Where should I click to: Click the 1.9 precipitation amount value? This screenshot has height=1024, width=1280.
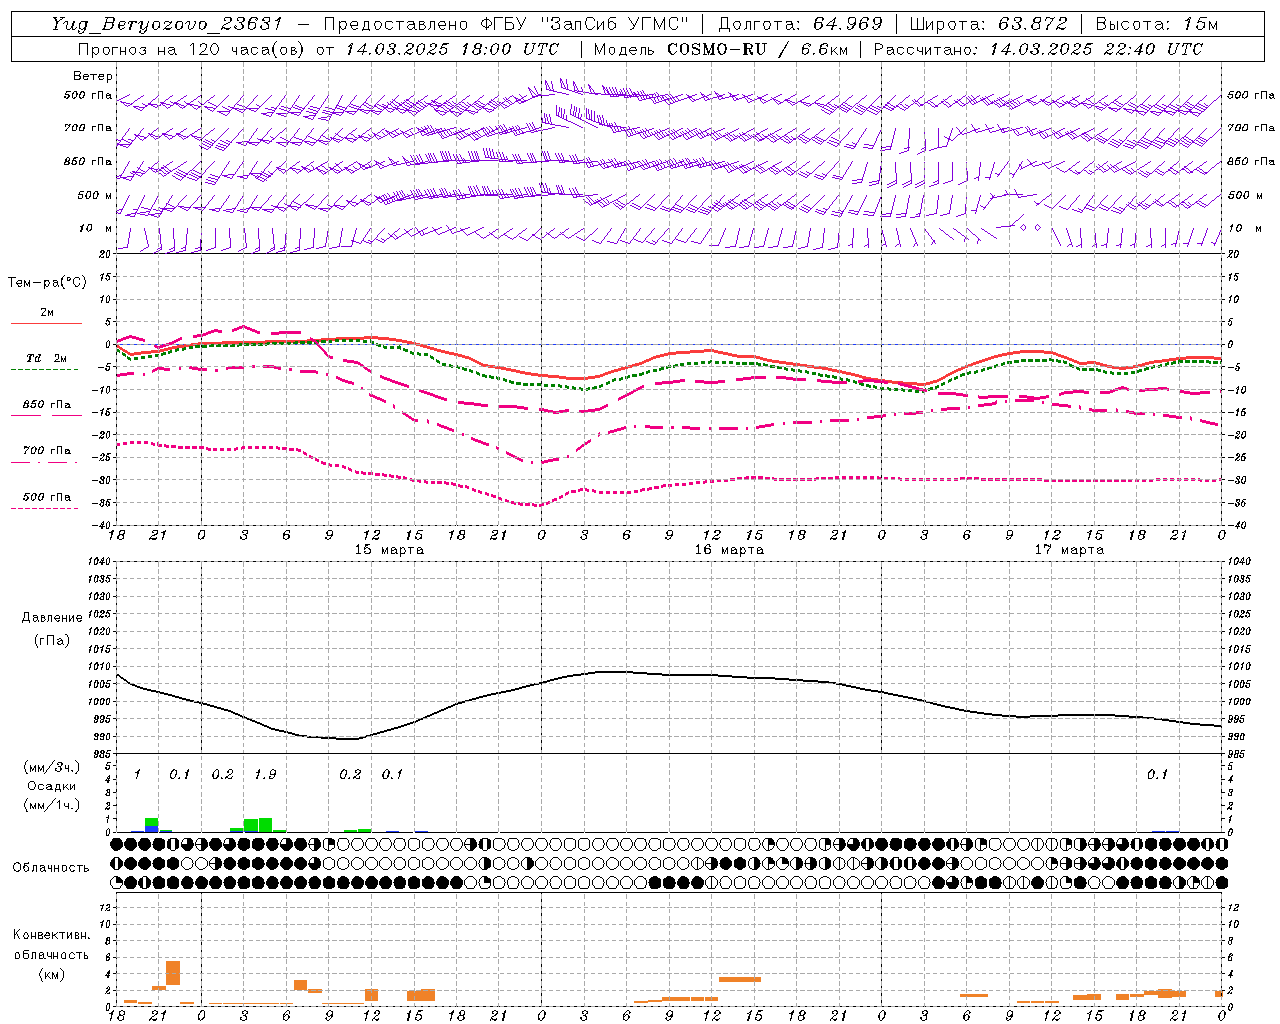coord(265,775)
